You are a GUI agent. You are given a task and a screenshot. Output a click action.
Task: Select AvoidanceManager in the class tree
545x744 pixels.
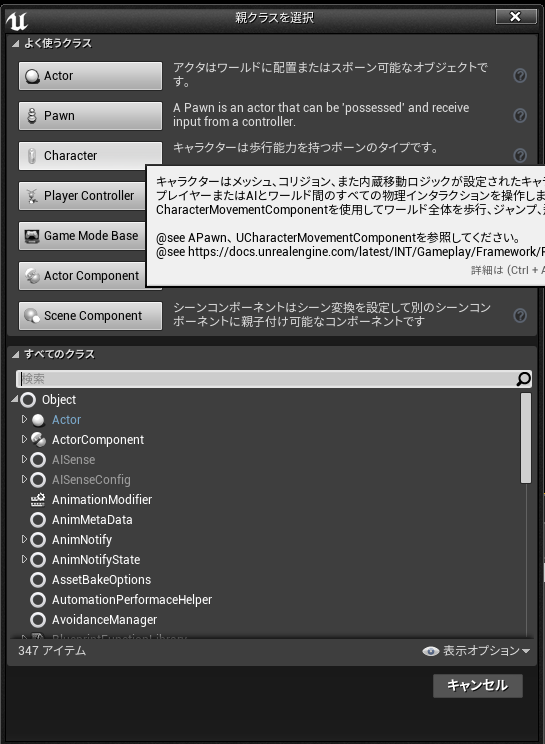coord(266,620)
